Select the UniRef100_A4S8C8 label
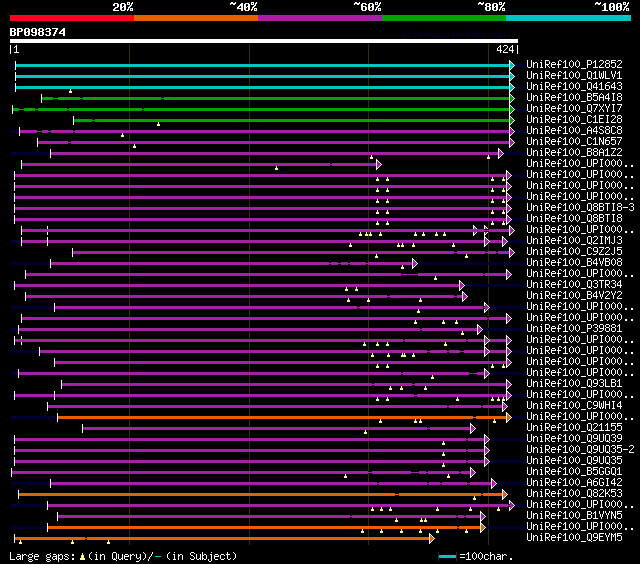This screenshot has height=564, width=640. (574, 131)
